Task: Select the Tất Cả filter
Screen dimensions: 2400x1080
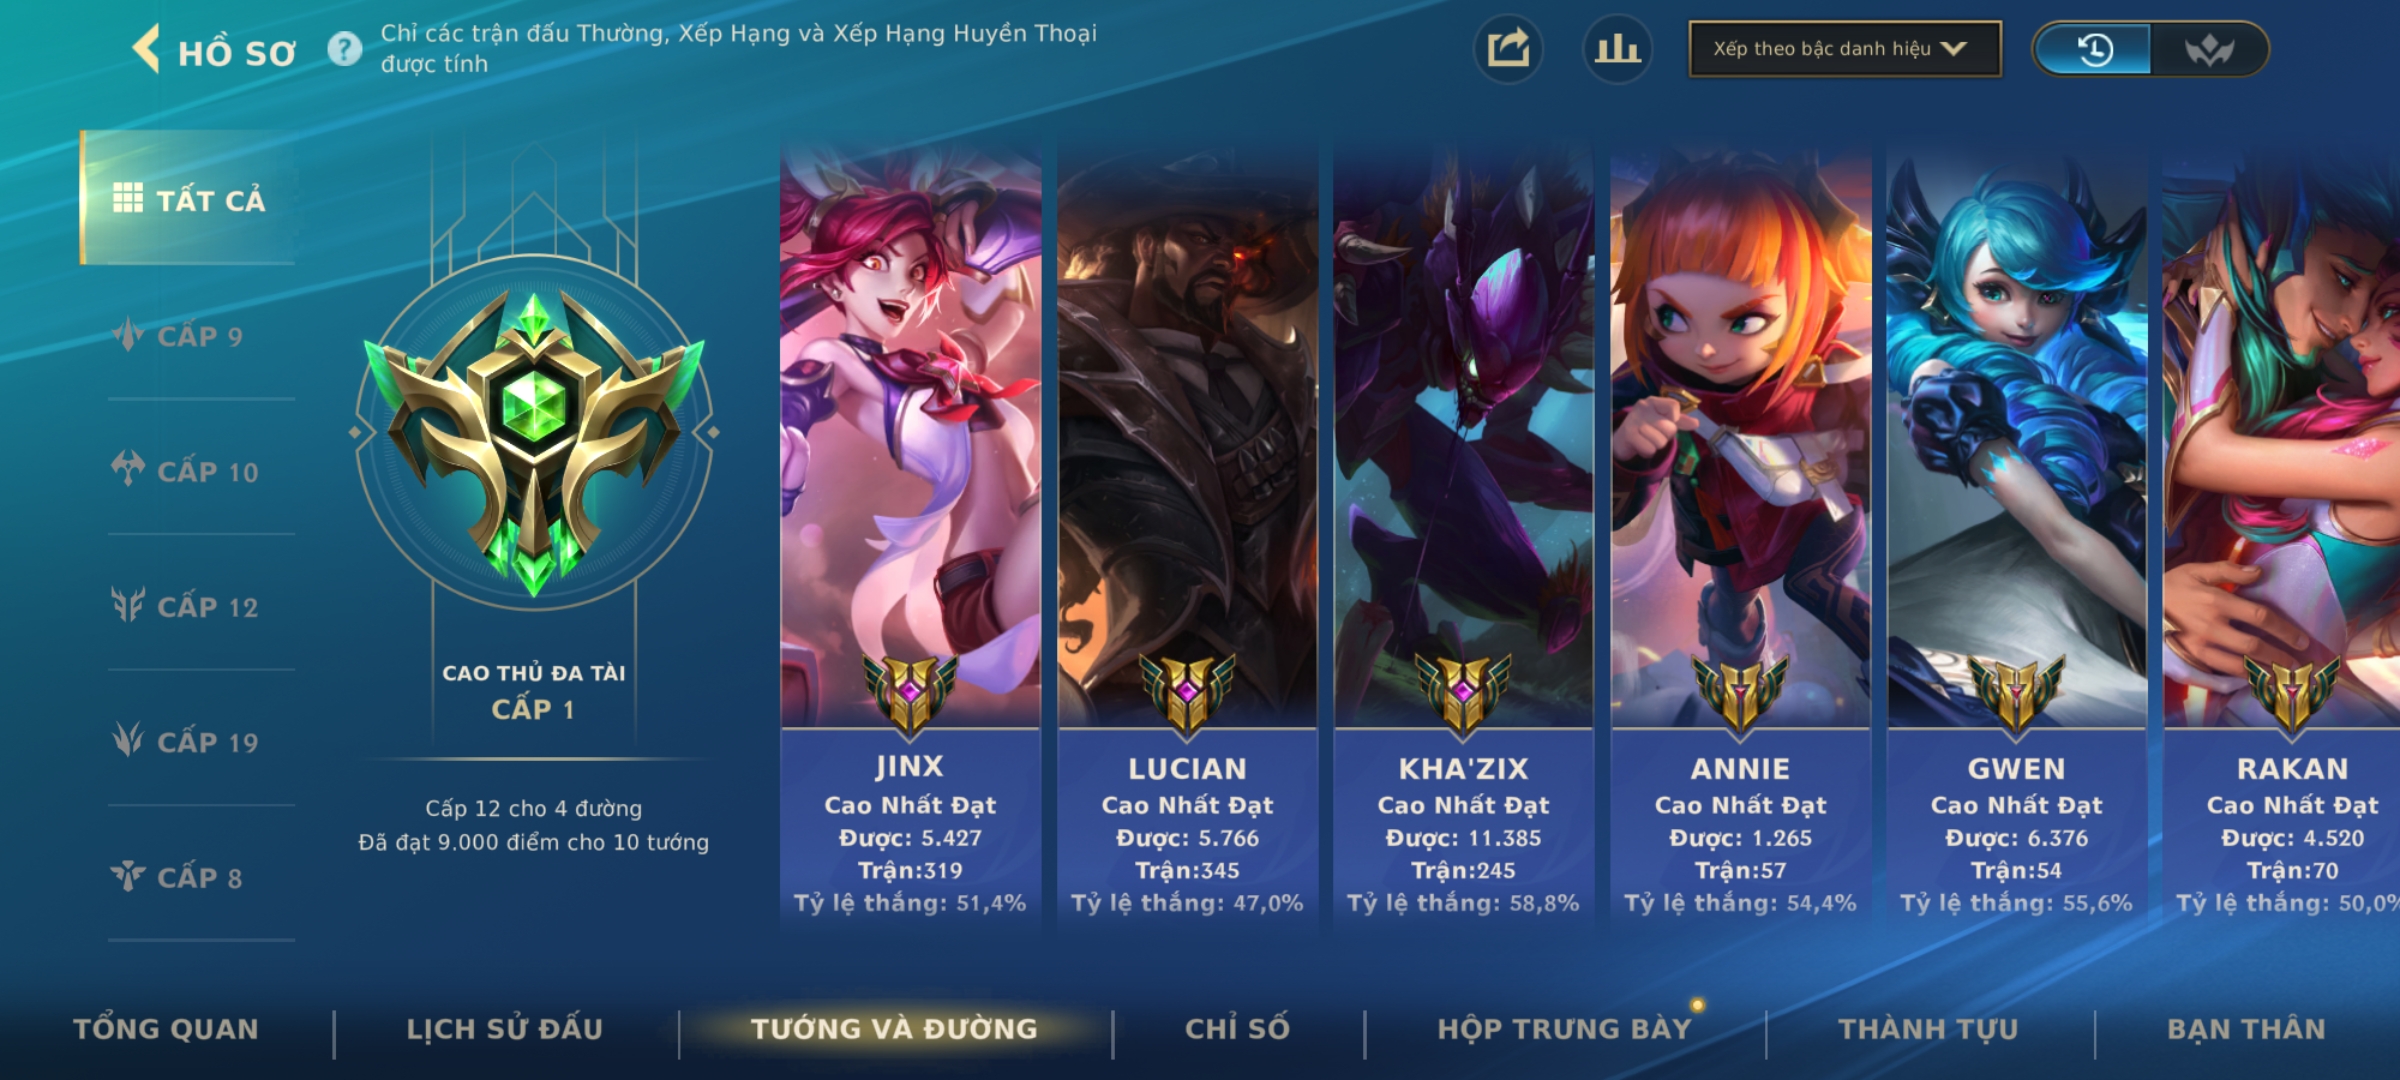Action: pos(188,198)
